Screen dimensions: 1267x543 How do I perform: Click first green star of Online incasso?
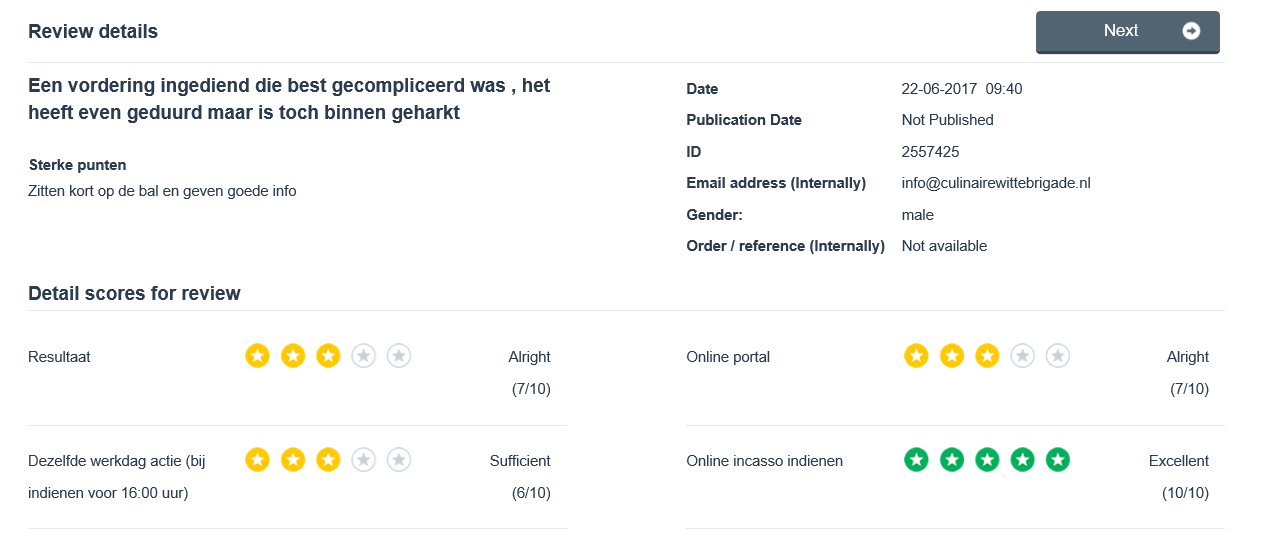[916, 460]
